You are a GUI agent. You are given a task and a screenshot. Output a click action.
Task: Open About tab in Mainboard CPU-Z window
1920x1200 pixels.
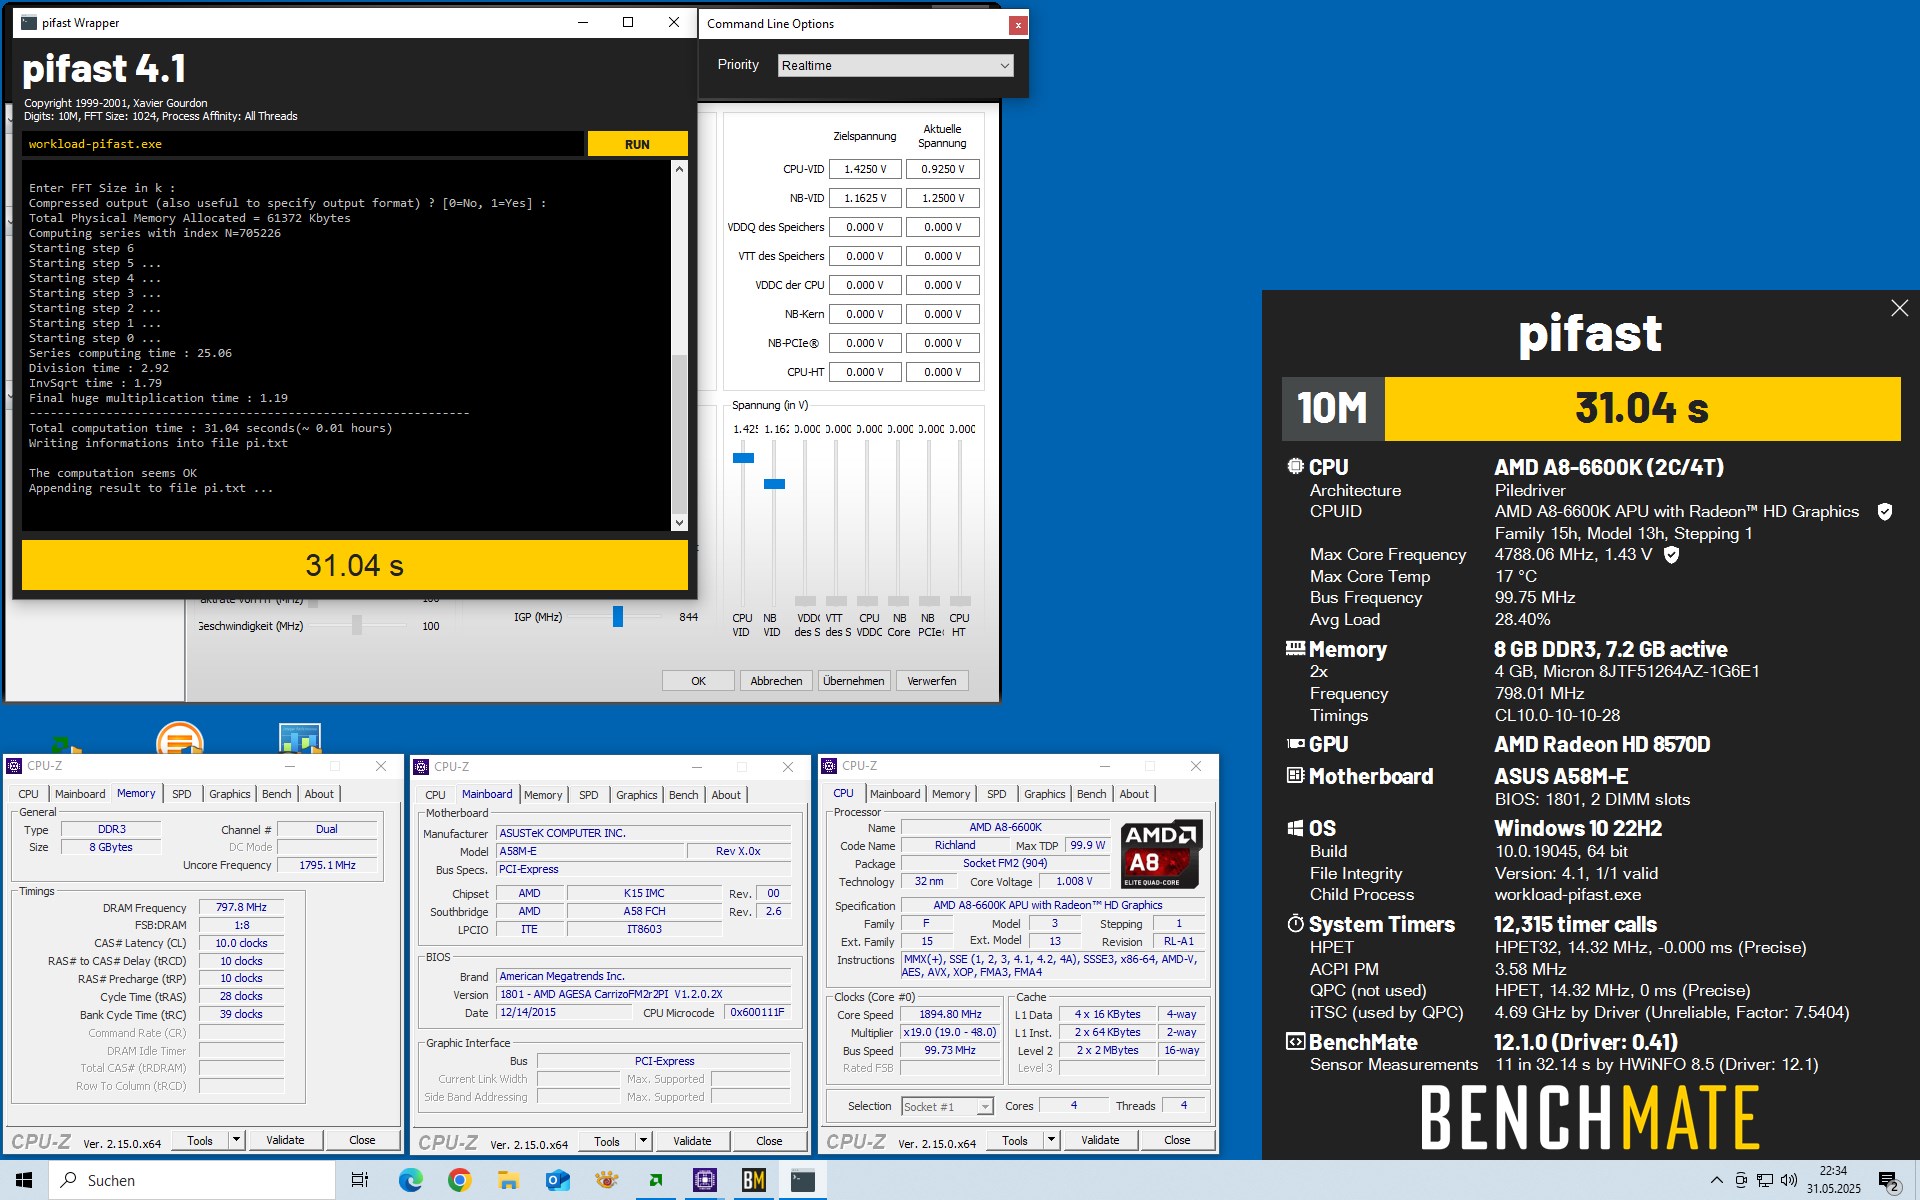coord(726,795)
